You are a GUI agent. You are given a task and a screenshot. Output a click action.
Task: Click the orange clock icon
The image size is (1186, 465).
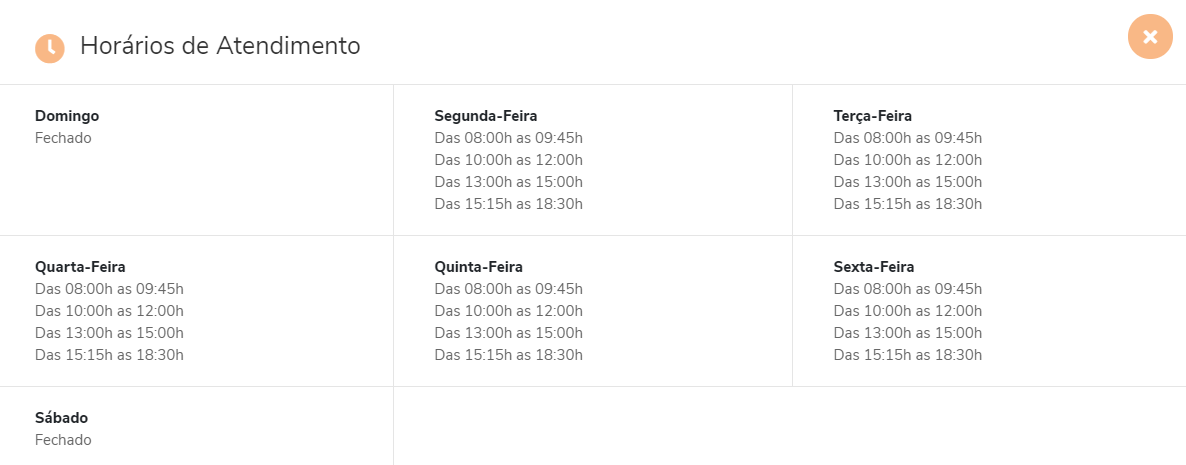(x=50, y=48)
